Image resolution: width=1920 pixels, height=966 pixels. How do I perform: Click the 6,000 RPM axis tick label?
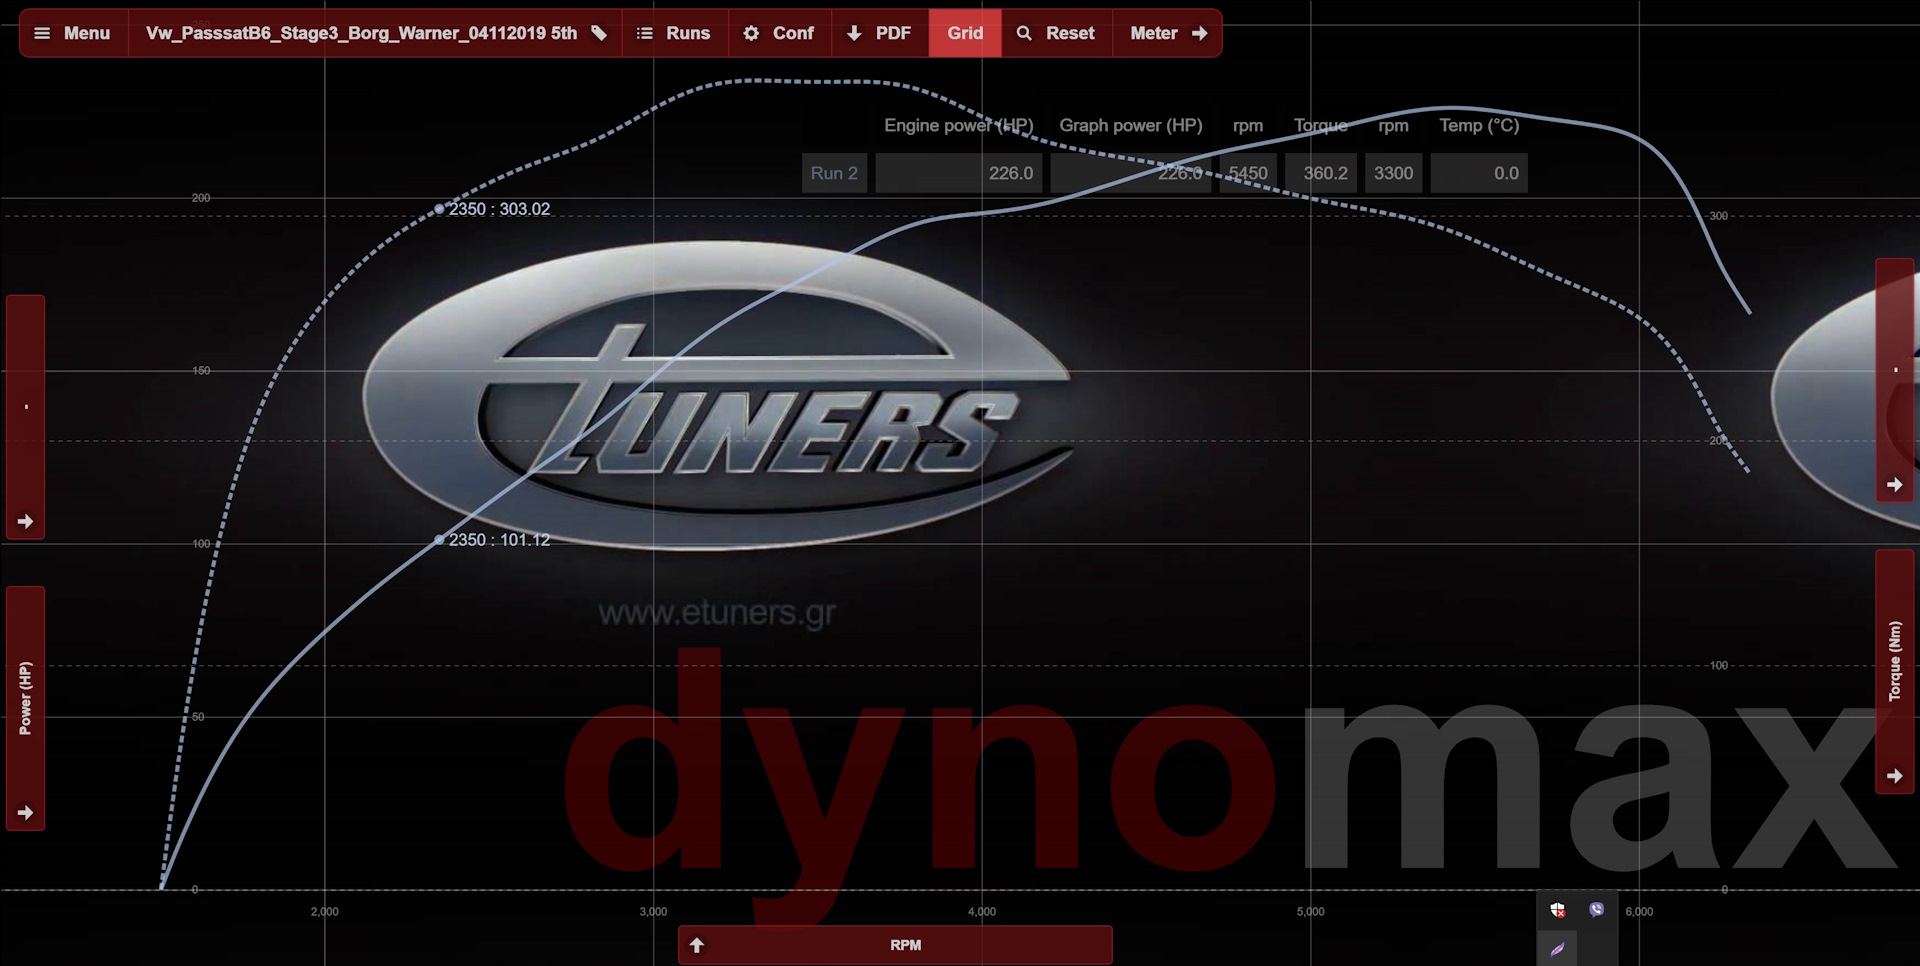pos(1639,912)
